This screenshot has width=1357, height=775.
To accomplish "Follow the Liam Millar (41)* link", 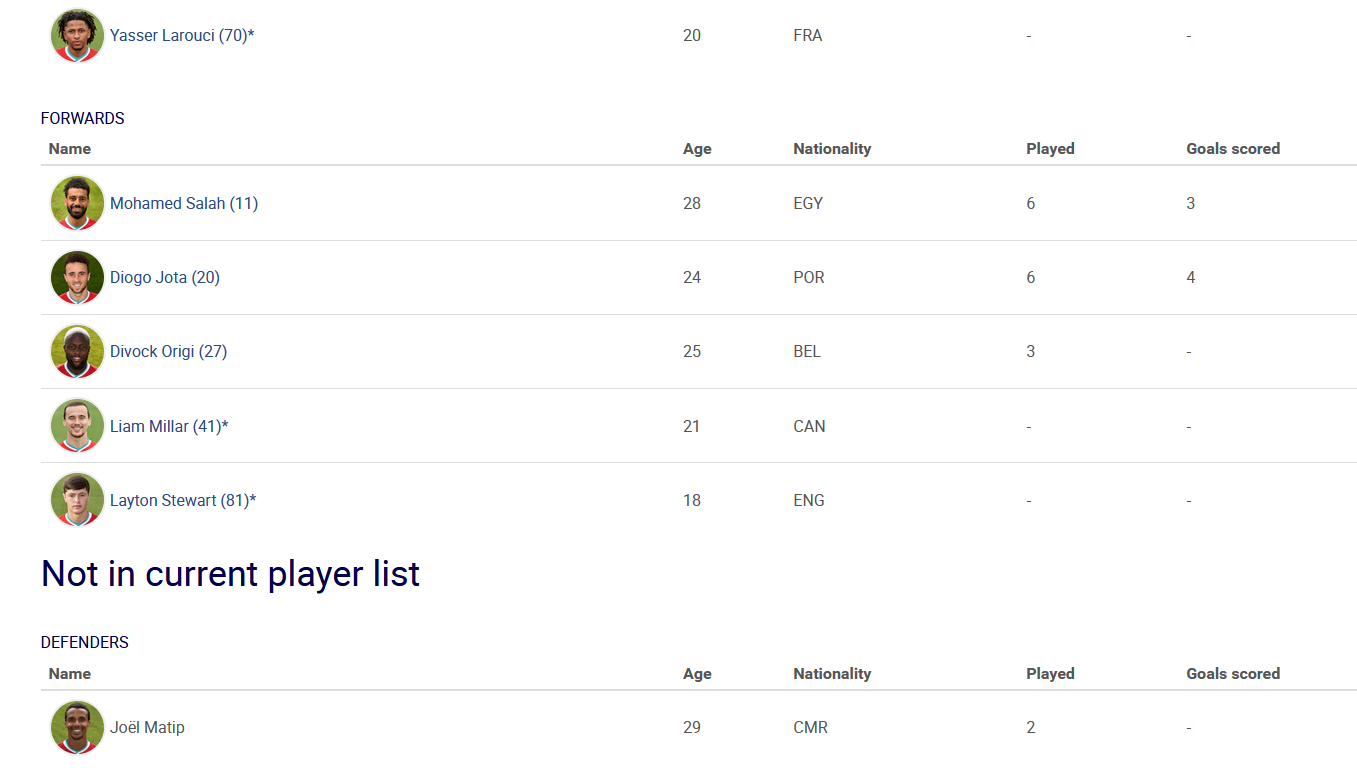I will [x=169, y=426].
